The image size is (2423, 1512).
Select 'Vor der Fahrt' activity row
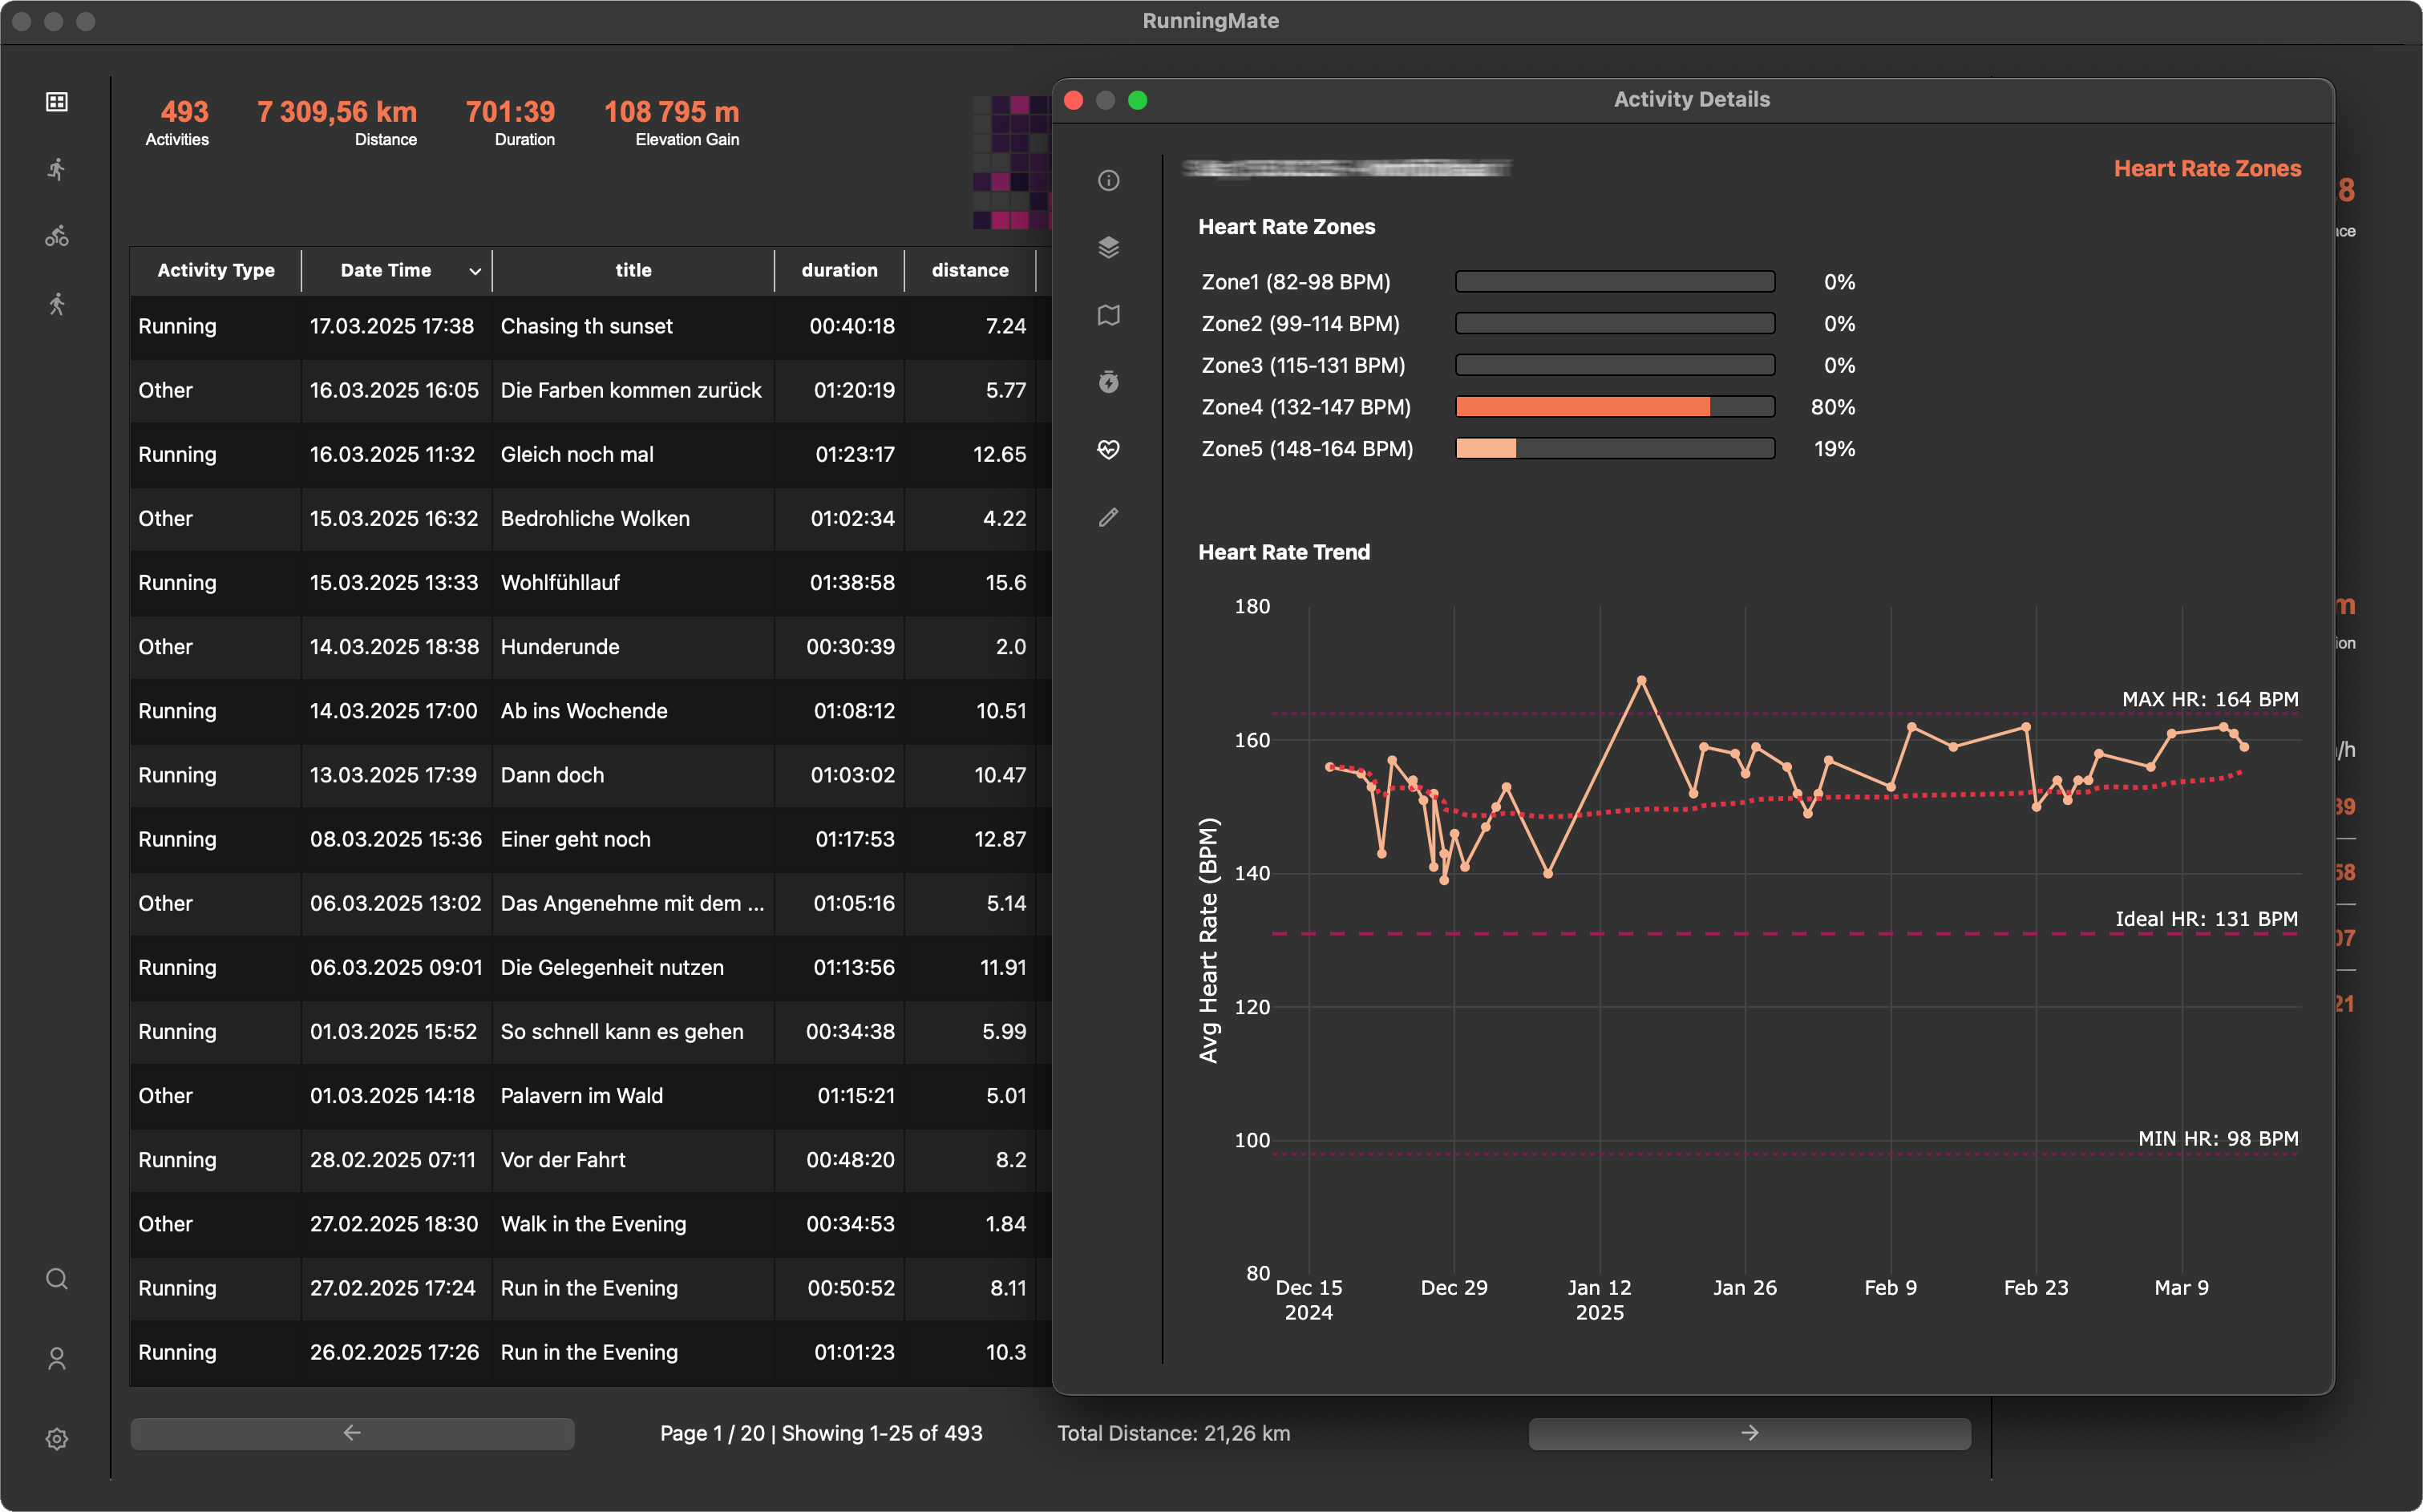coord(590,1160)
